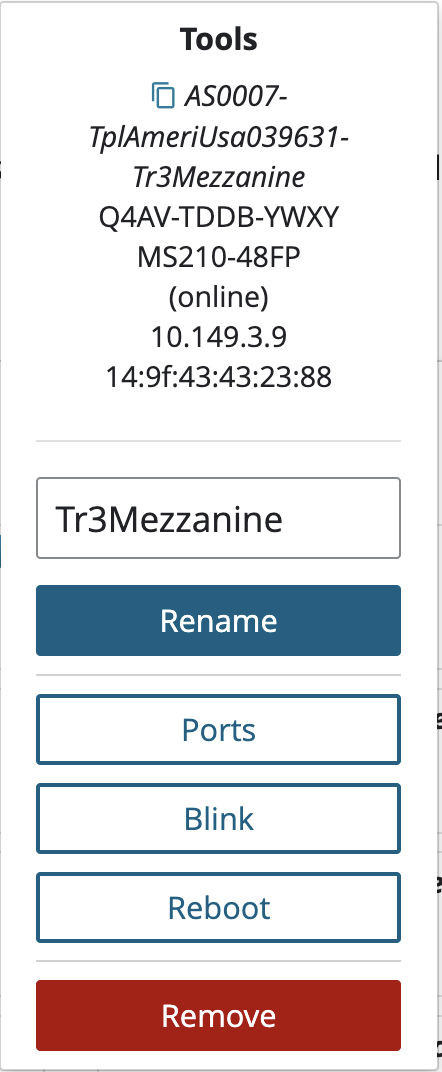Click the Tools panel heading
442x1072 pixels.
(x=219, y=39)
